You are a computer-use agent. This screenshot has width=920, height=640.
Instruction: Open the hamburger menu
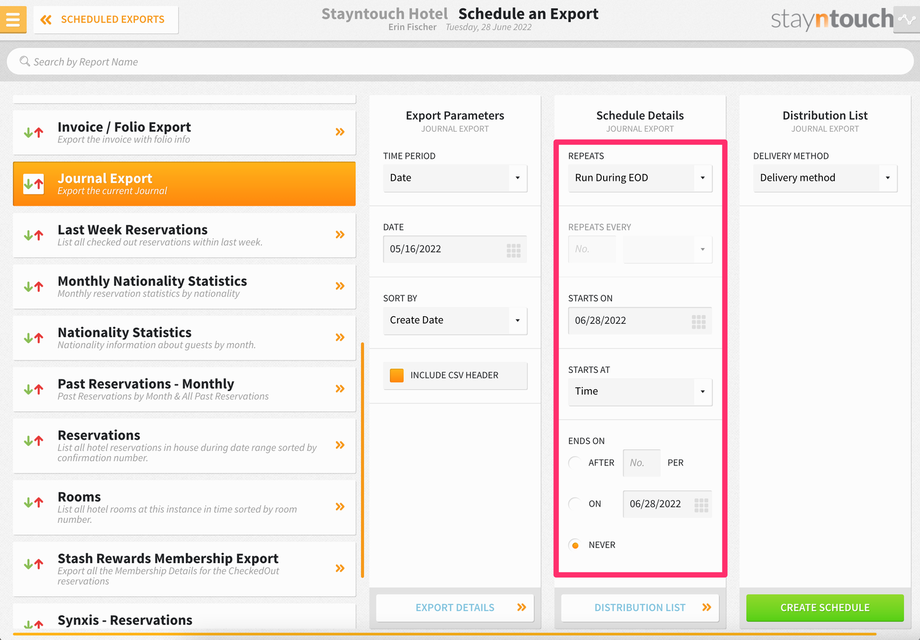tap(13, 19)
